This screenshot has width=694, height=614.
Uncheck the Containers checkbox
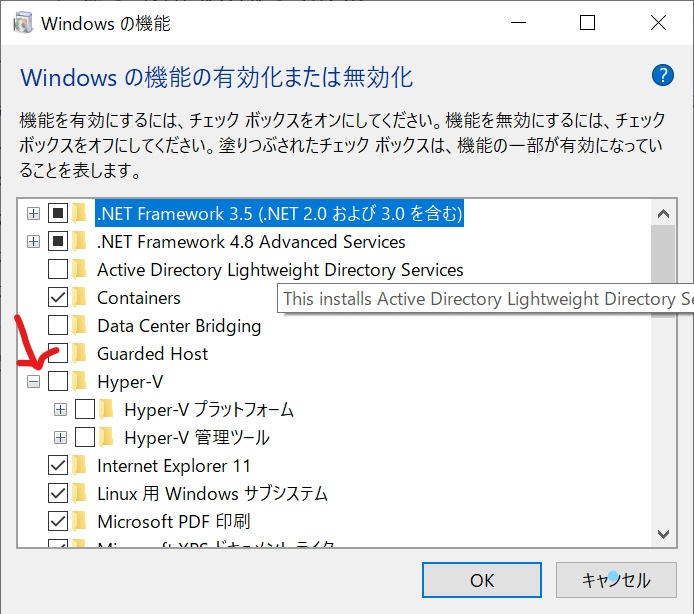(x=58, y=297)
